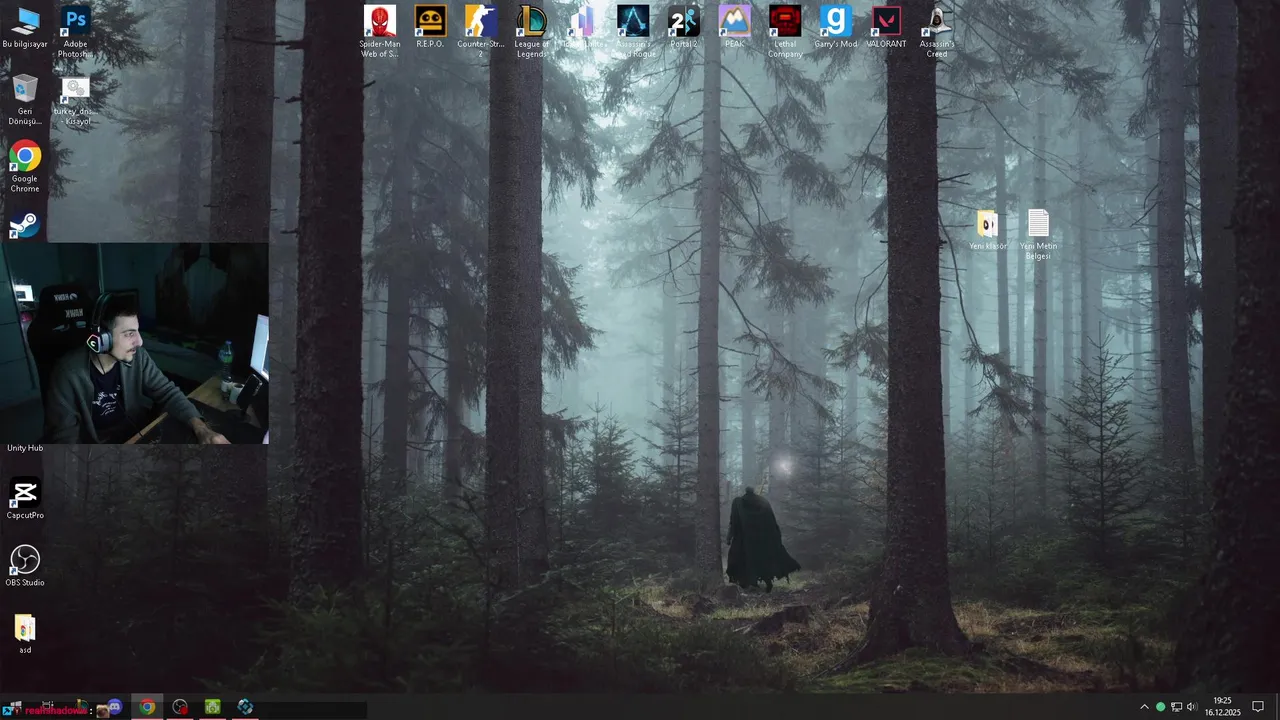Expand the hidden system tray icons
Image resolution: width=1280 pixels, height=720 pixels.
pos(1144,707)
